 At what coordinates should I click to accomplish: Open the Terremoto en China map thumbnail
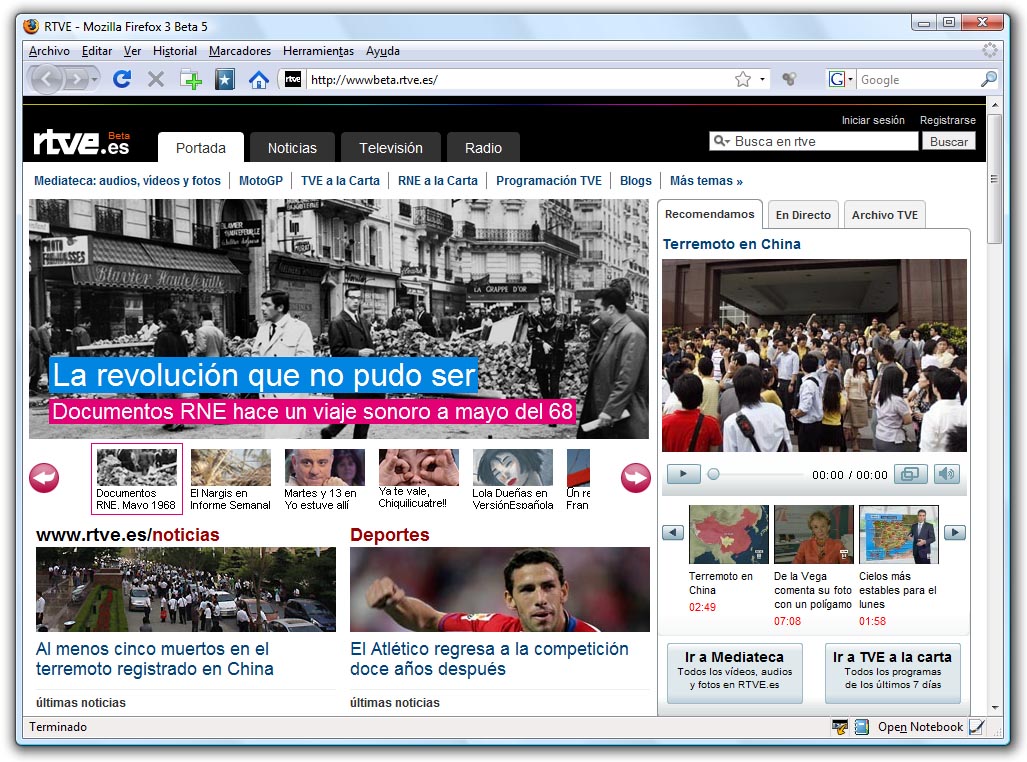(728, 534)
